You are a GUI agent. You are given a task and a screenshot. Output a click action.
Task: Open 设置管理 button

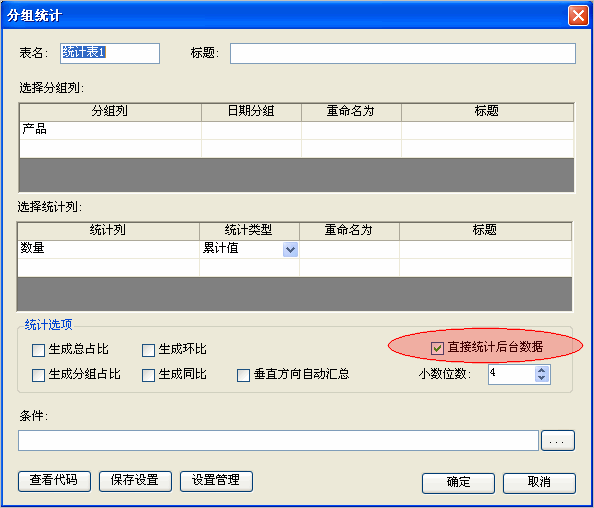[216, 481]
